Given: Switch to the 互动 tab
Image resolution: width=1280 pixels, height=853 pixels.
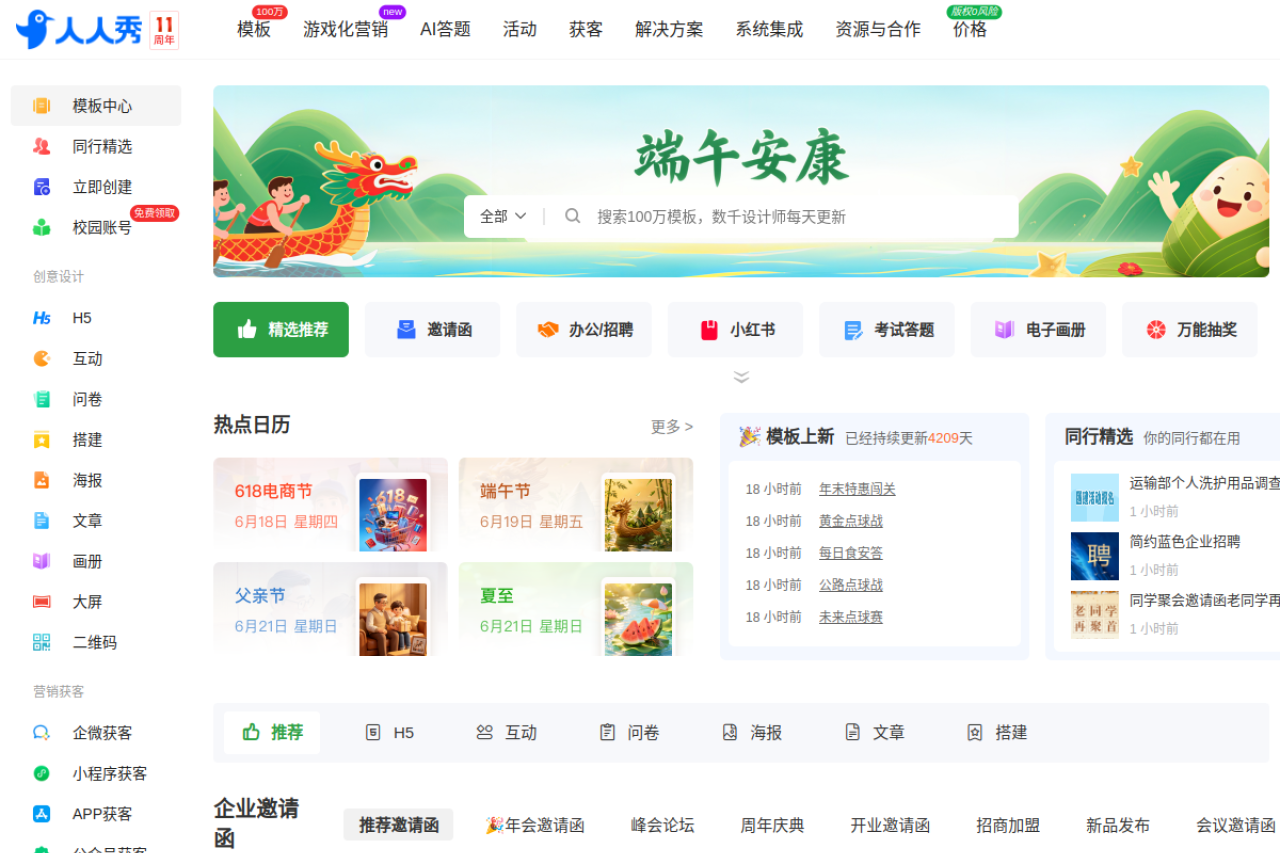Looking at the screenshot, I should 507,733.
